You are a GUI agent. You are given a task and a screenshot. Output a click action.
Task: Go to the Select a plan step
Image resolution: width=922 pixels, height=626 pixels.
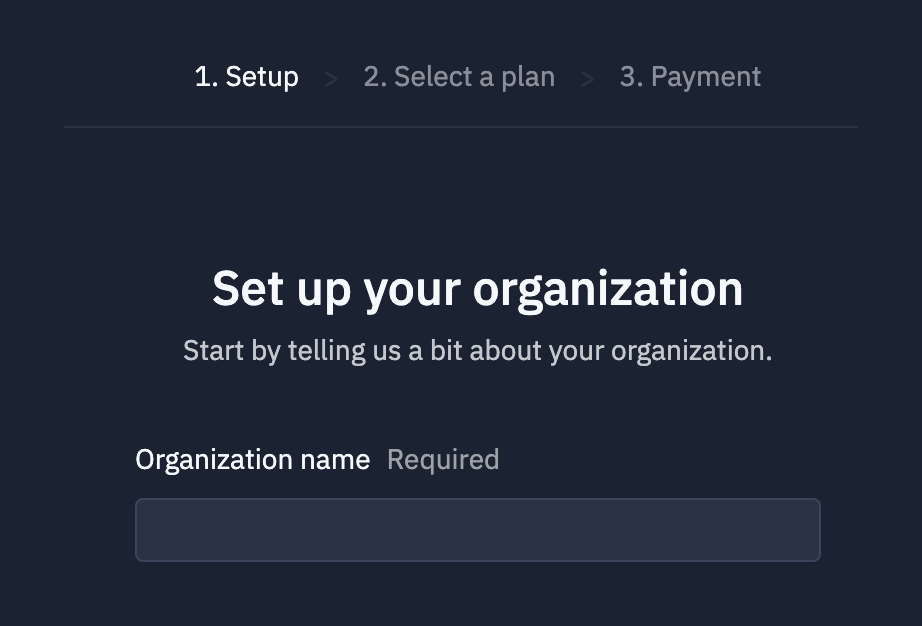(459, 77)
